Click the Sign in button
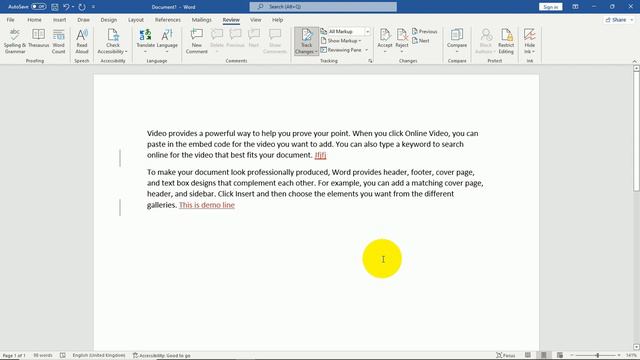 pos(550,7)
